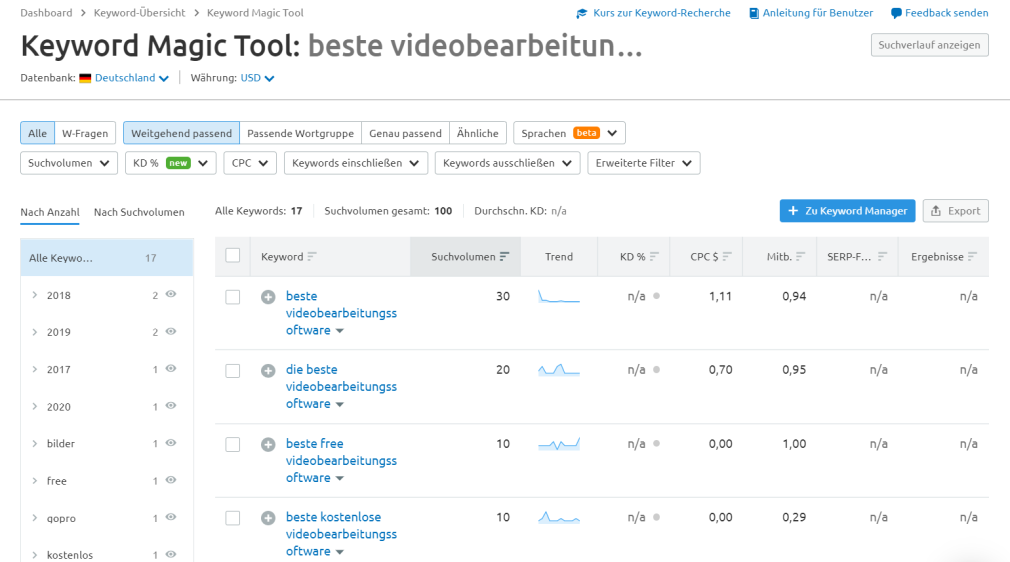Expand the bilder keyword group
This screenshot has height=562, width=1010.
[34, 443]
